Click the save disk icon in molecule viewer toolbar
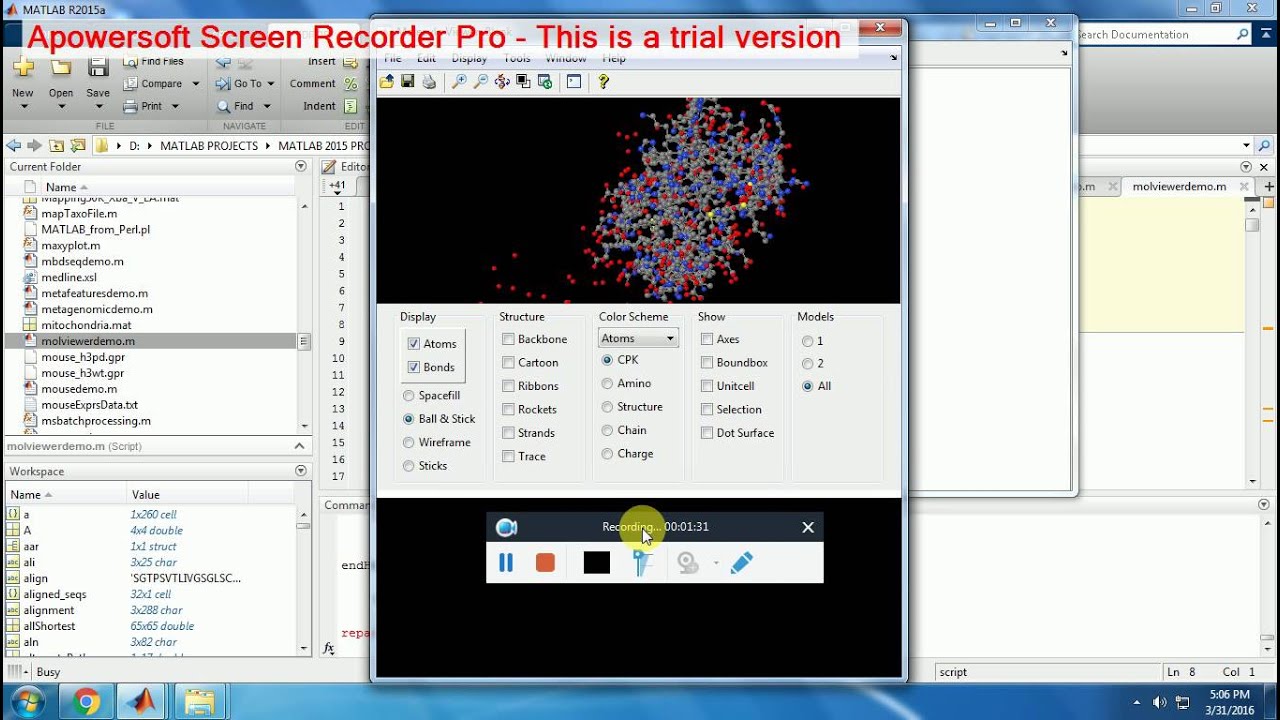This screenshot has width=1280, height=720. 408,82
